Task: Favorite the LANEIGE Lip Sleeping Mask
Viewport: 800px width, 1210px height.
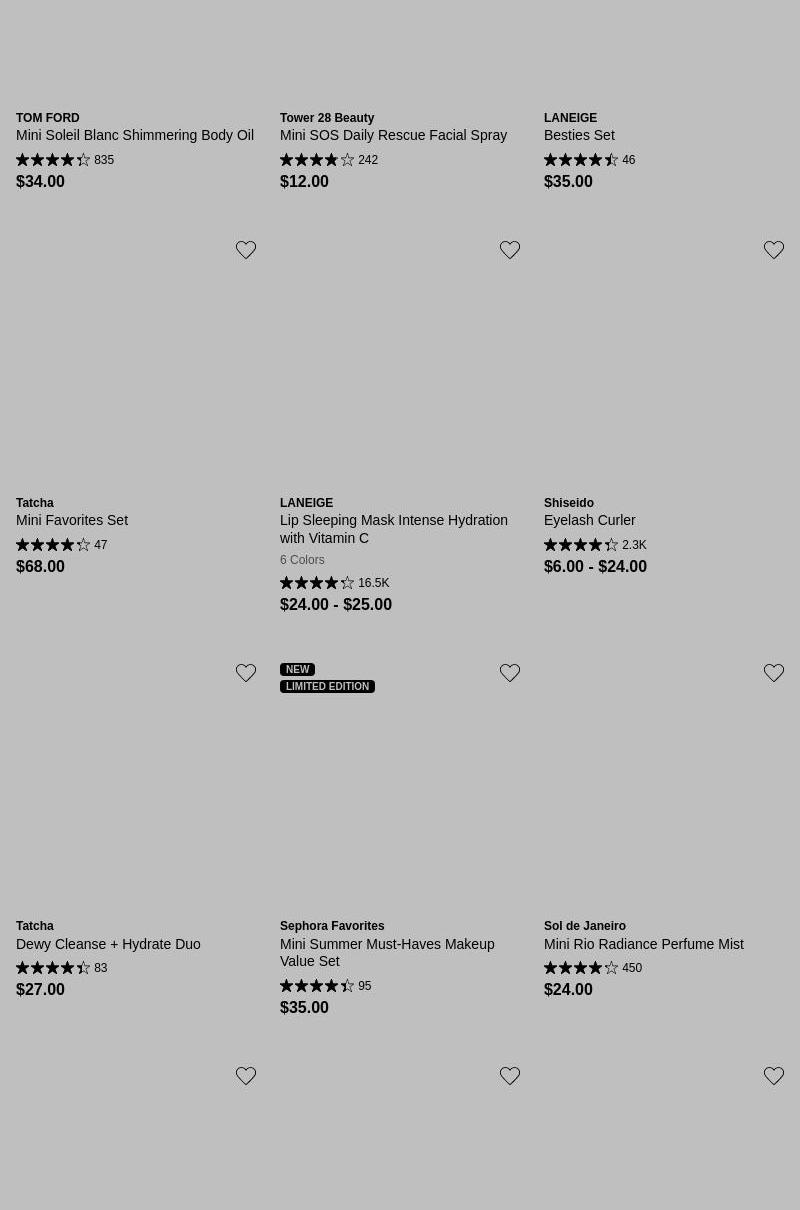Action: pos(510,250)
